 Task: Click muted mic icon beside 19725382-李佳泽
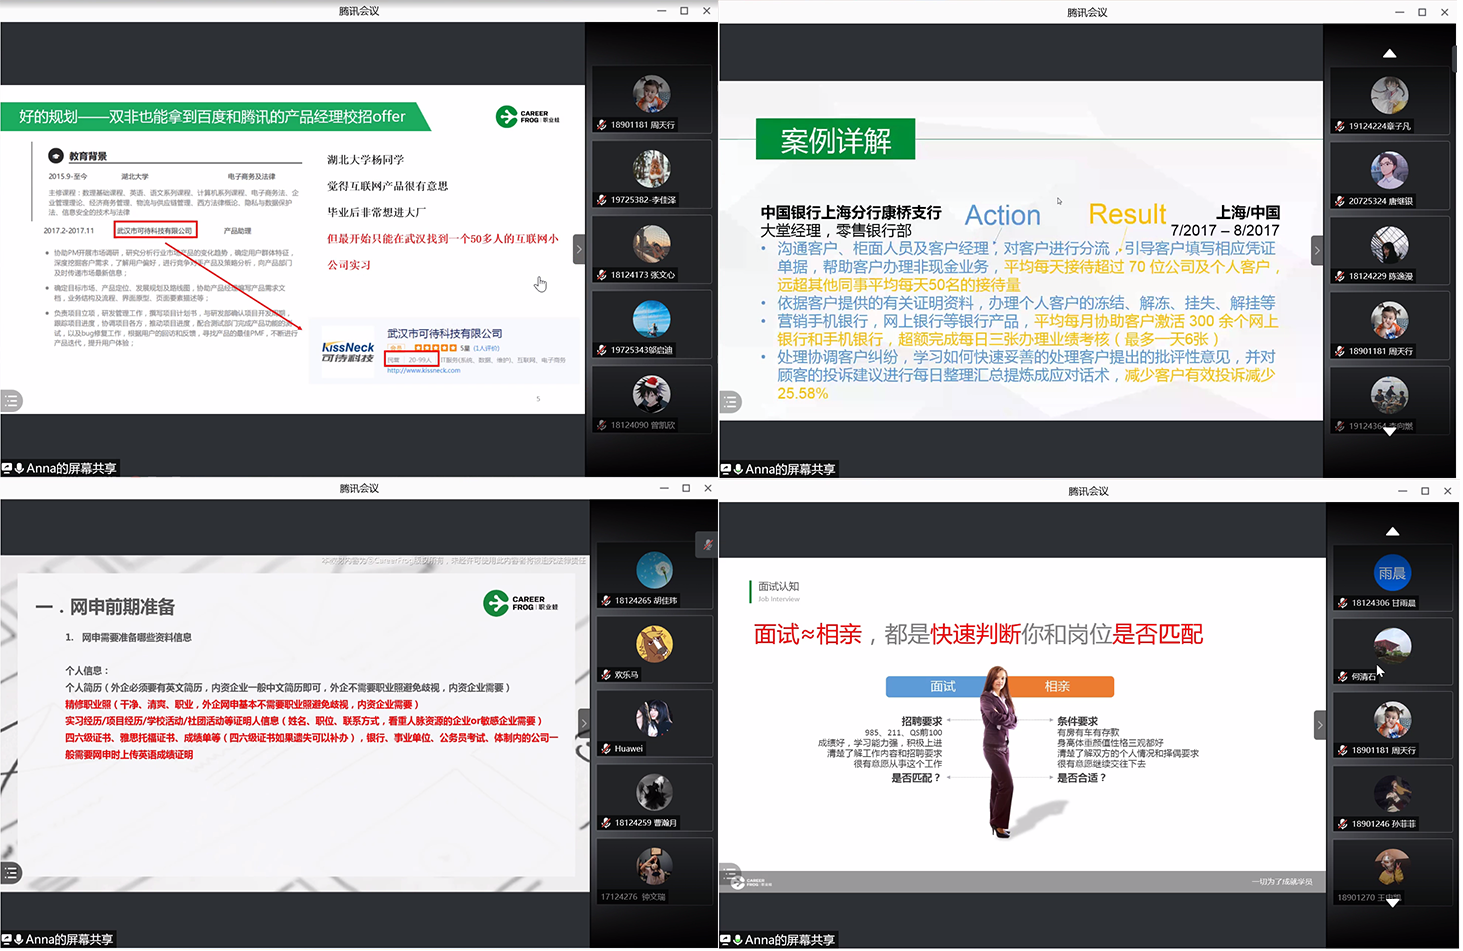(x=602, y=200)
